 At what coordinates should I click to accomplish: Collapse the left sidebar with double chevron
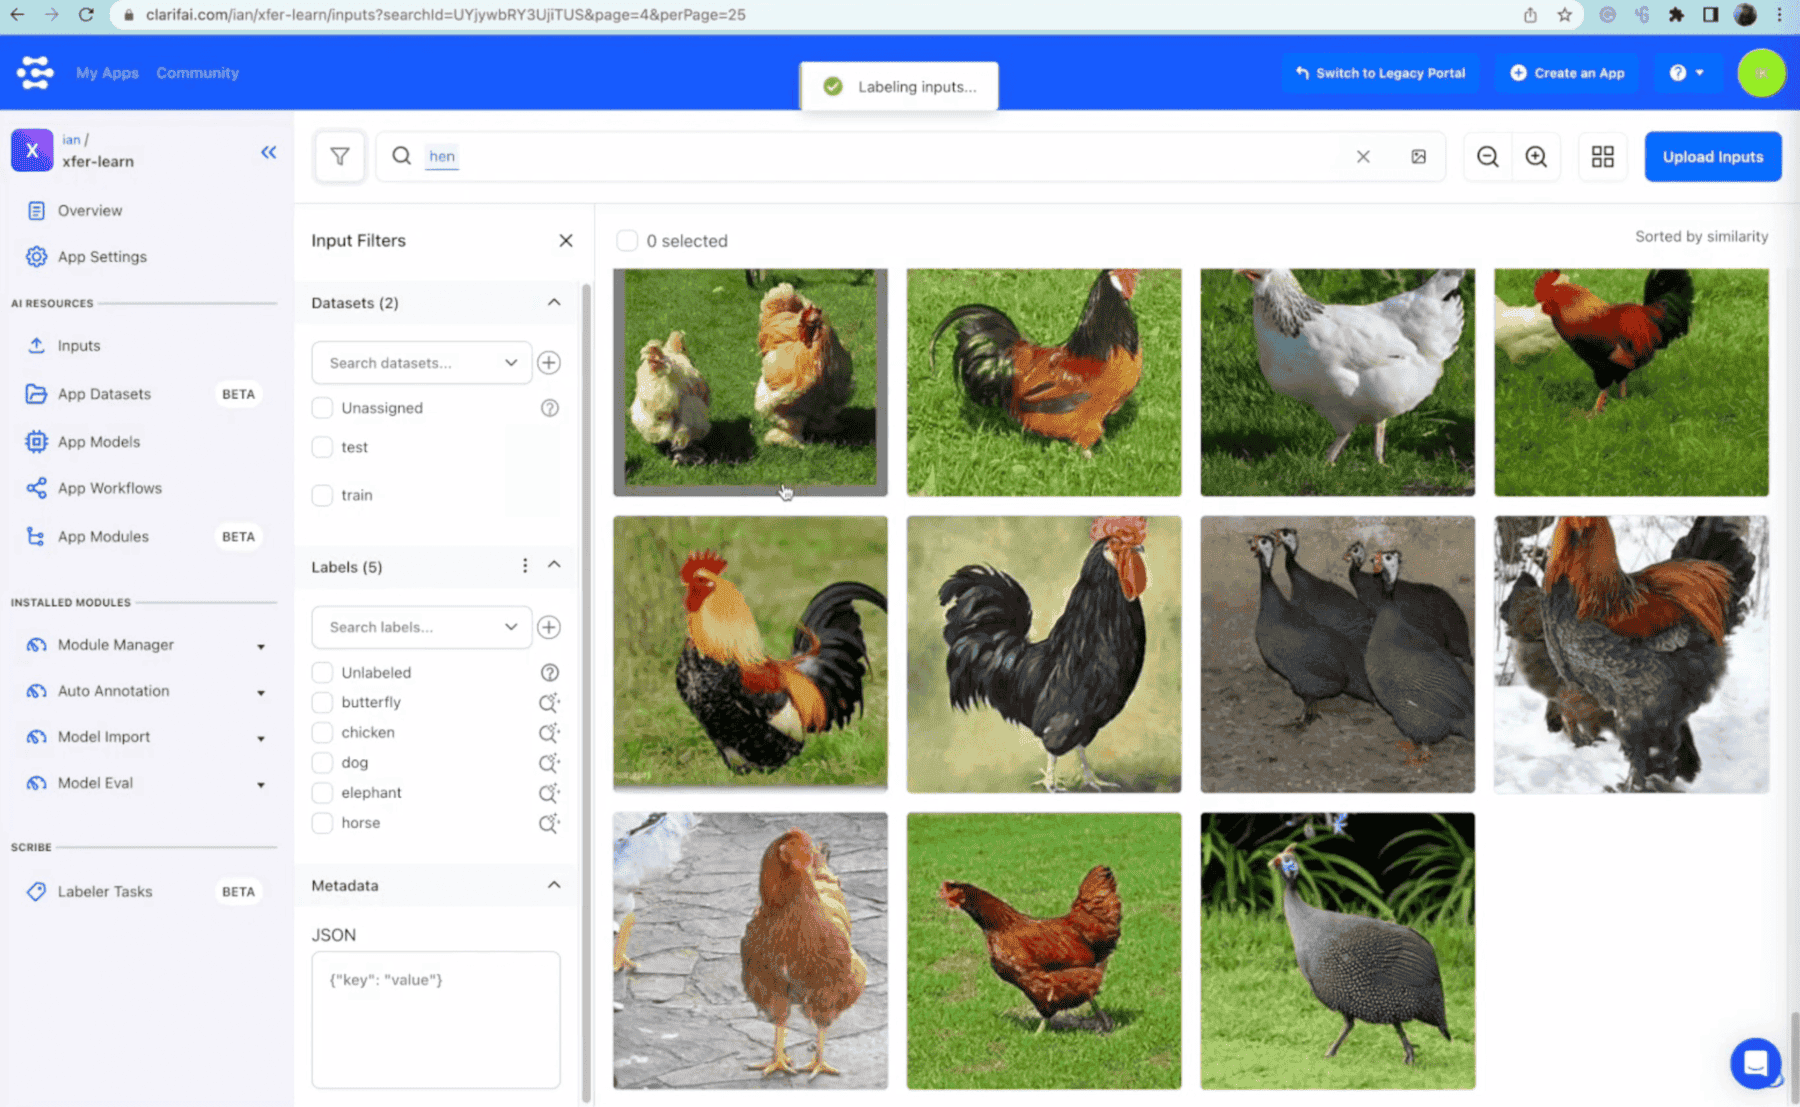[268, 152]
